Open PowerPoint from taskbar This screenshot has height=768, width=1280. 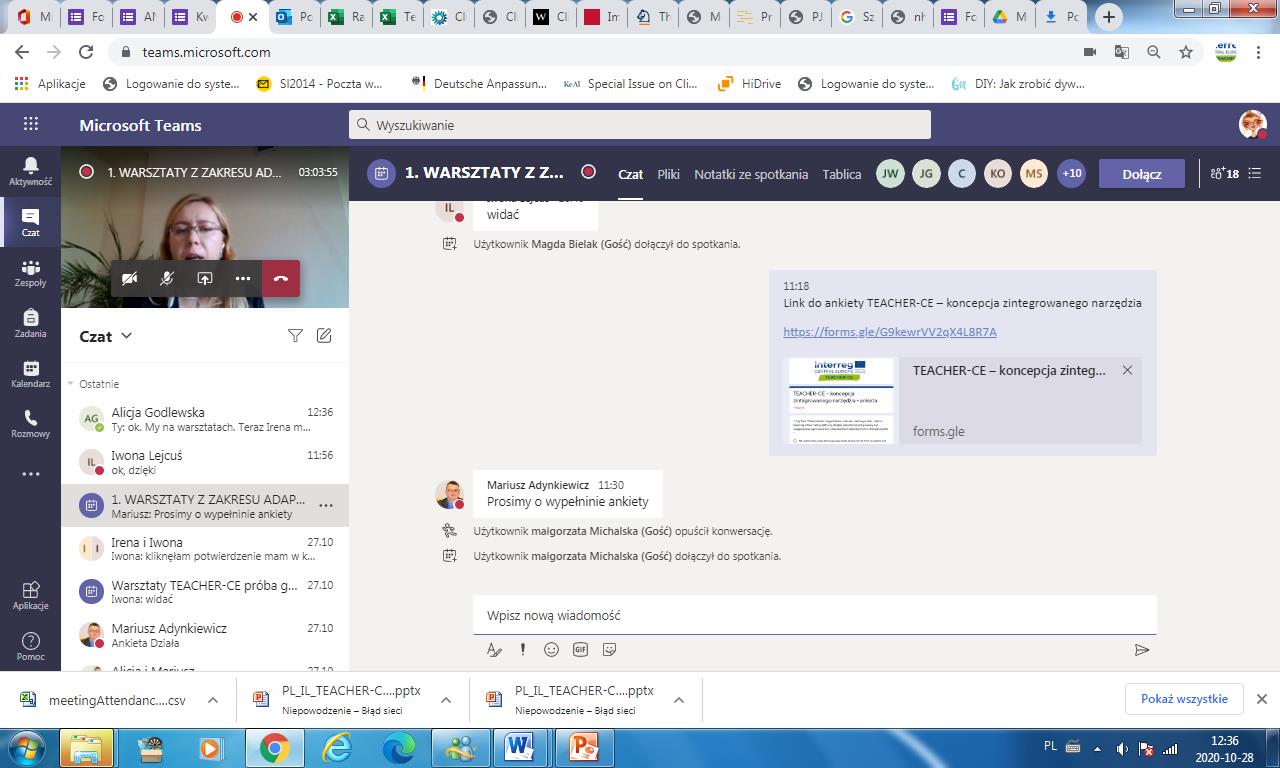pyautogui.click(x=583, y=748)
